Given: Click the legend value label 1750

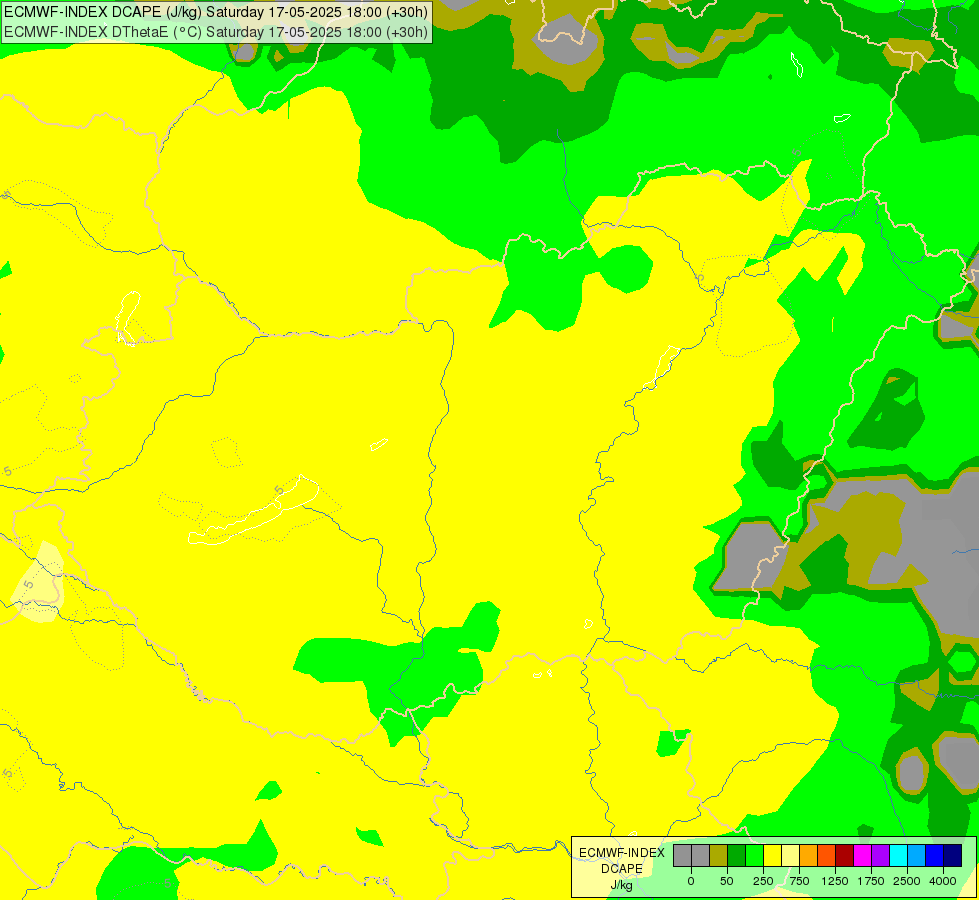Looking at the screenshot, I should [871, 881].
